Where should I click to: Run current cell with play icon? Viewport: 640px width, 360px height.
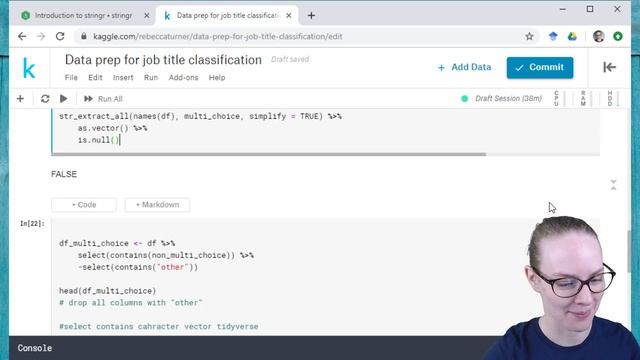coord(63,99)
